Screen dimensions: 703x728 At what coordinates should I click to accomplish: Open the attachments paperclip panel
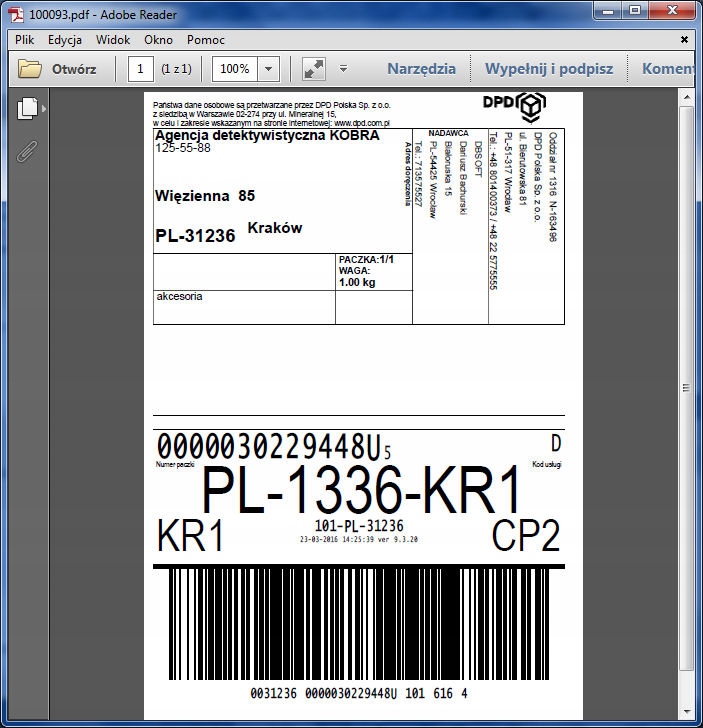point(27,151)
